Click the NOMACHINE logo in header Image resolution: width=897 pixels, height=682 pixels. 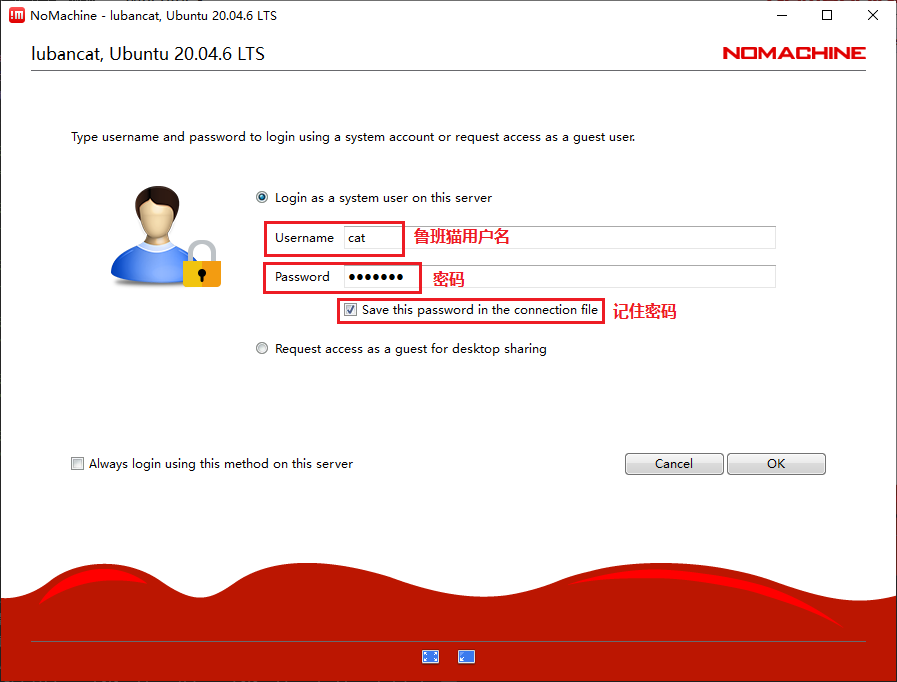(x=794, y=53)
